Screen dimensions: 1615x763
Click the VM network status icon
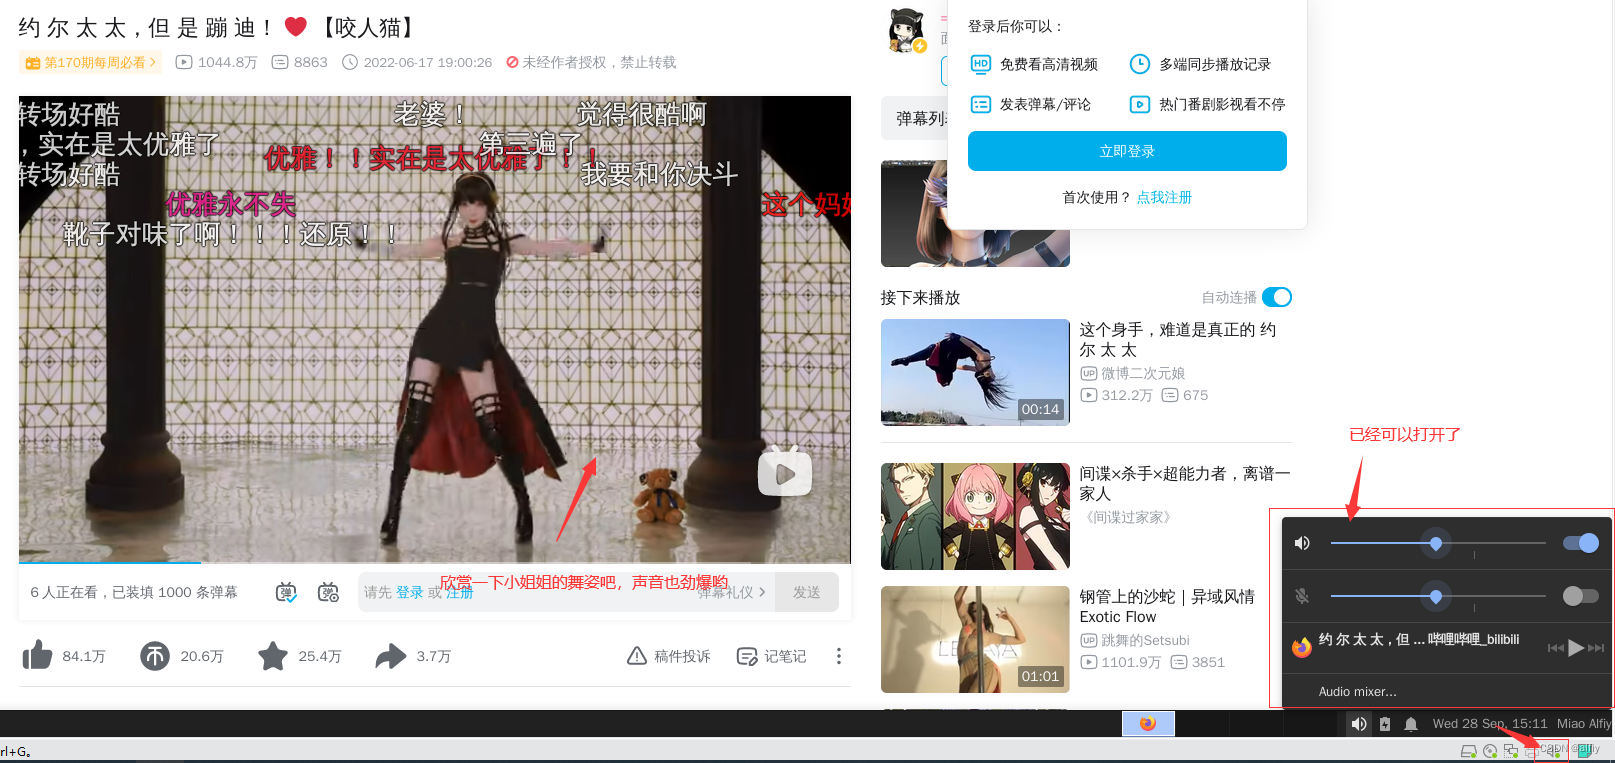[x=1511, y=751]
